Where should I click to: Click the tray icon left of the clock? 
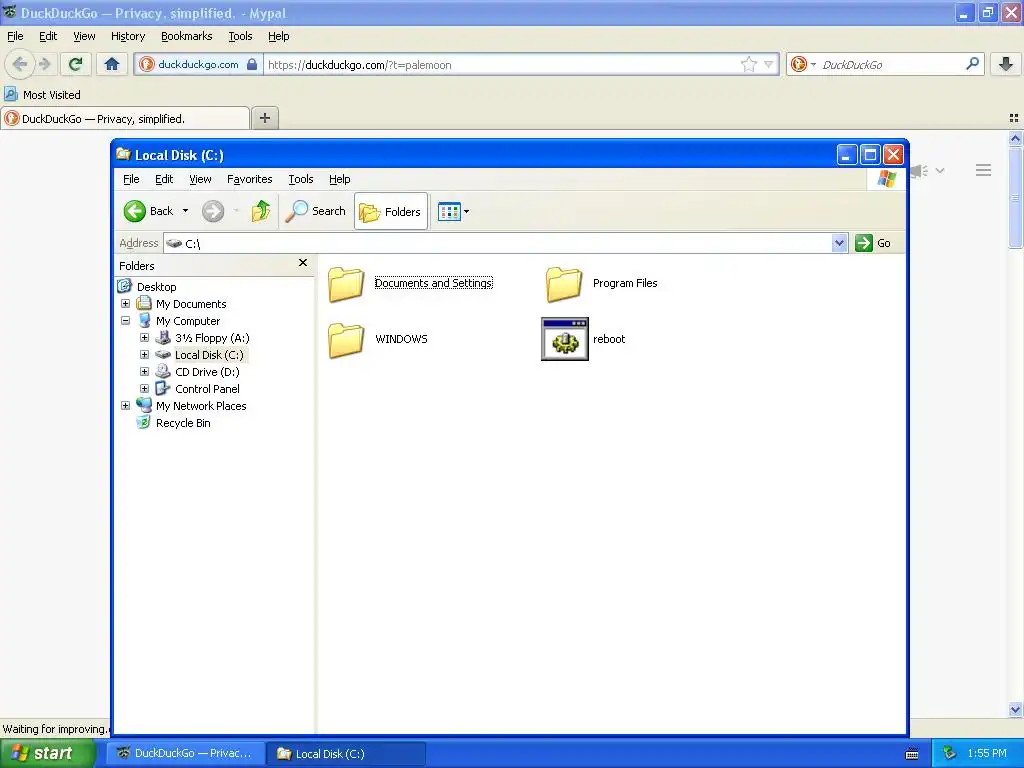(950, 753)
